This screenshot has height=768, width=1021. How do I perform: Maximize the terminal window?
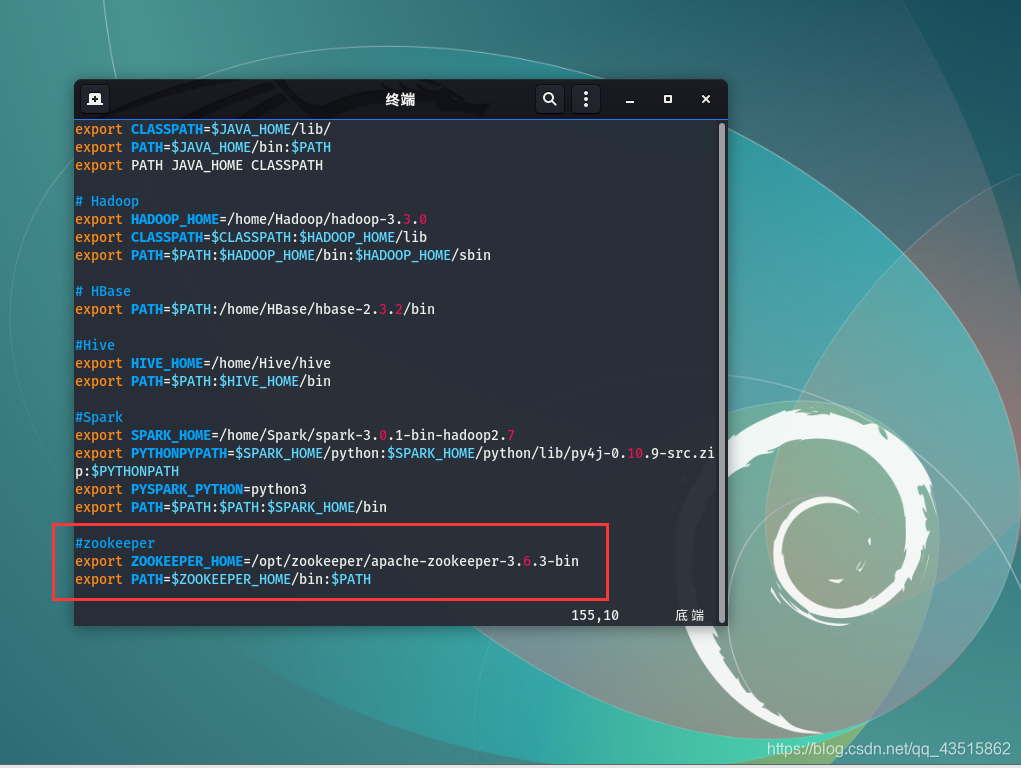[x=667, y=99]
